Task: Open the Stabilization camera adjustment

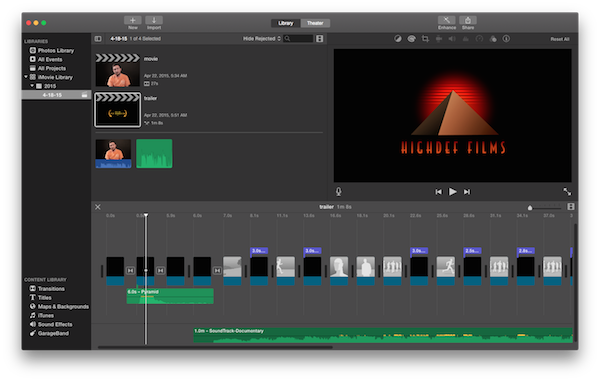Action: 439,39
